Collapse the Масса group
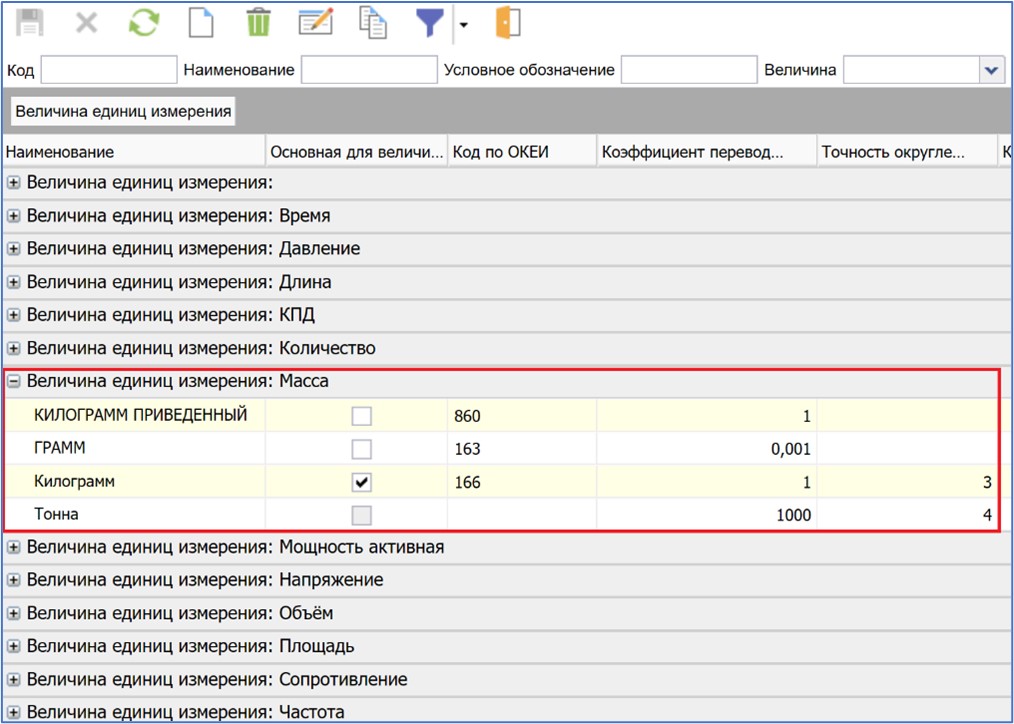The image size is (1014, 724). pyautogui.click(x=14, y=381)
